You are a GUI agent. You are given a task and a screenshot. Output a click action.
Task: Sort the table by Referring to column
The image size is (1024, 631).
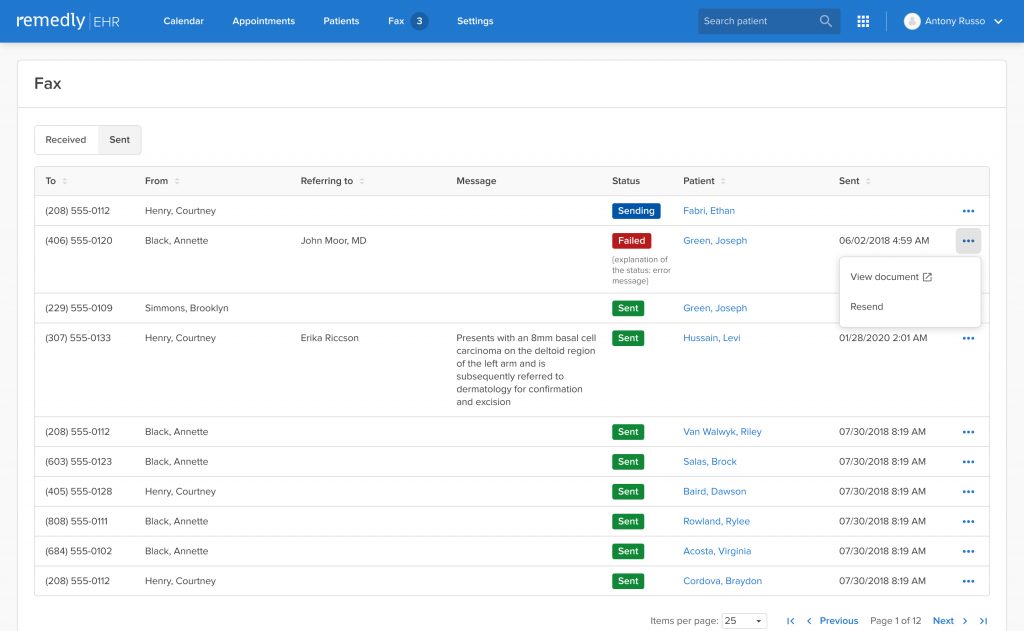(362, 181)
